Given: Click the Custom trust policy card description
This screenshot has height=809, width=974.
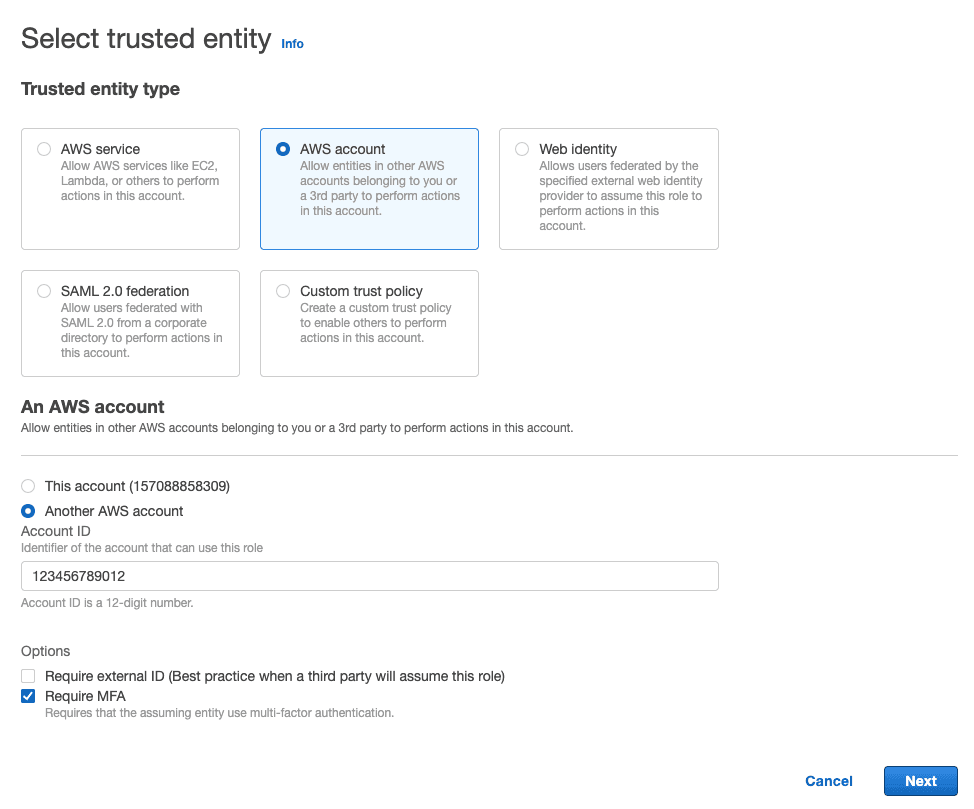Looking at the screenshot, I should (375, 322).
